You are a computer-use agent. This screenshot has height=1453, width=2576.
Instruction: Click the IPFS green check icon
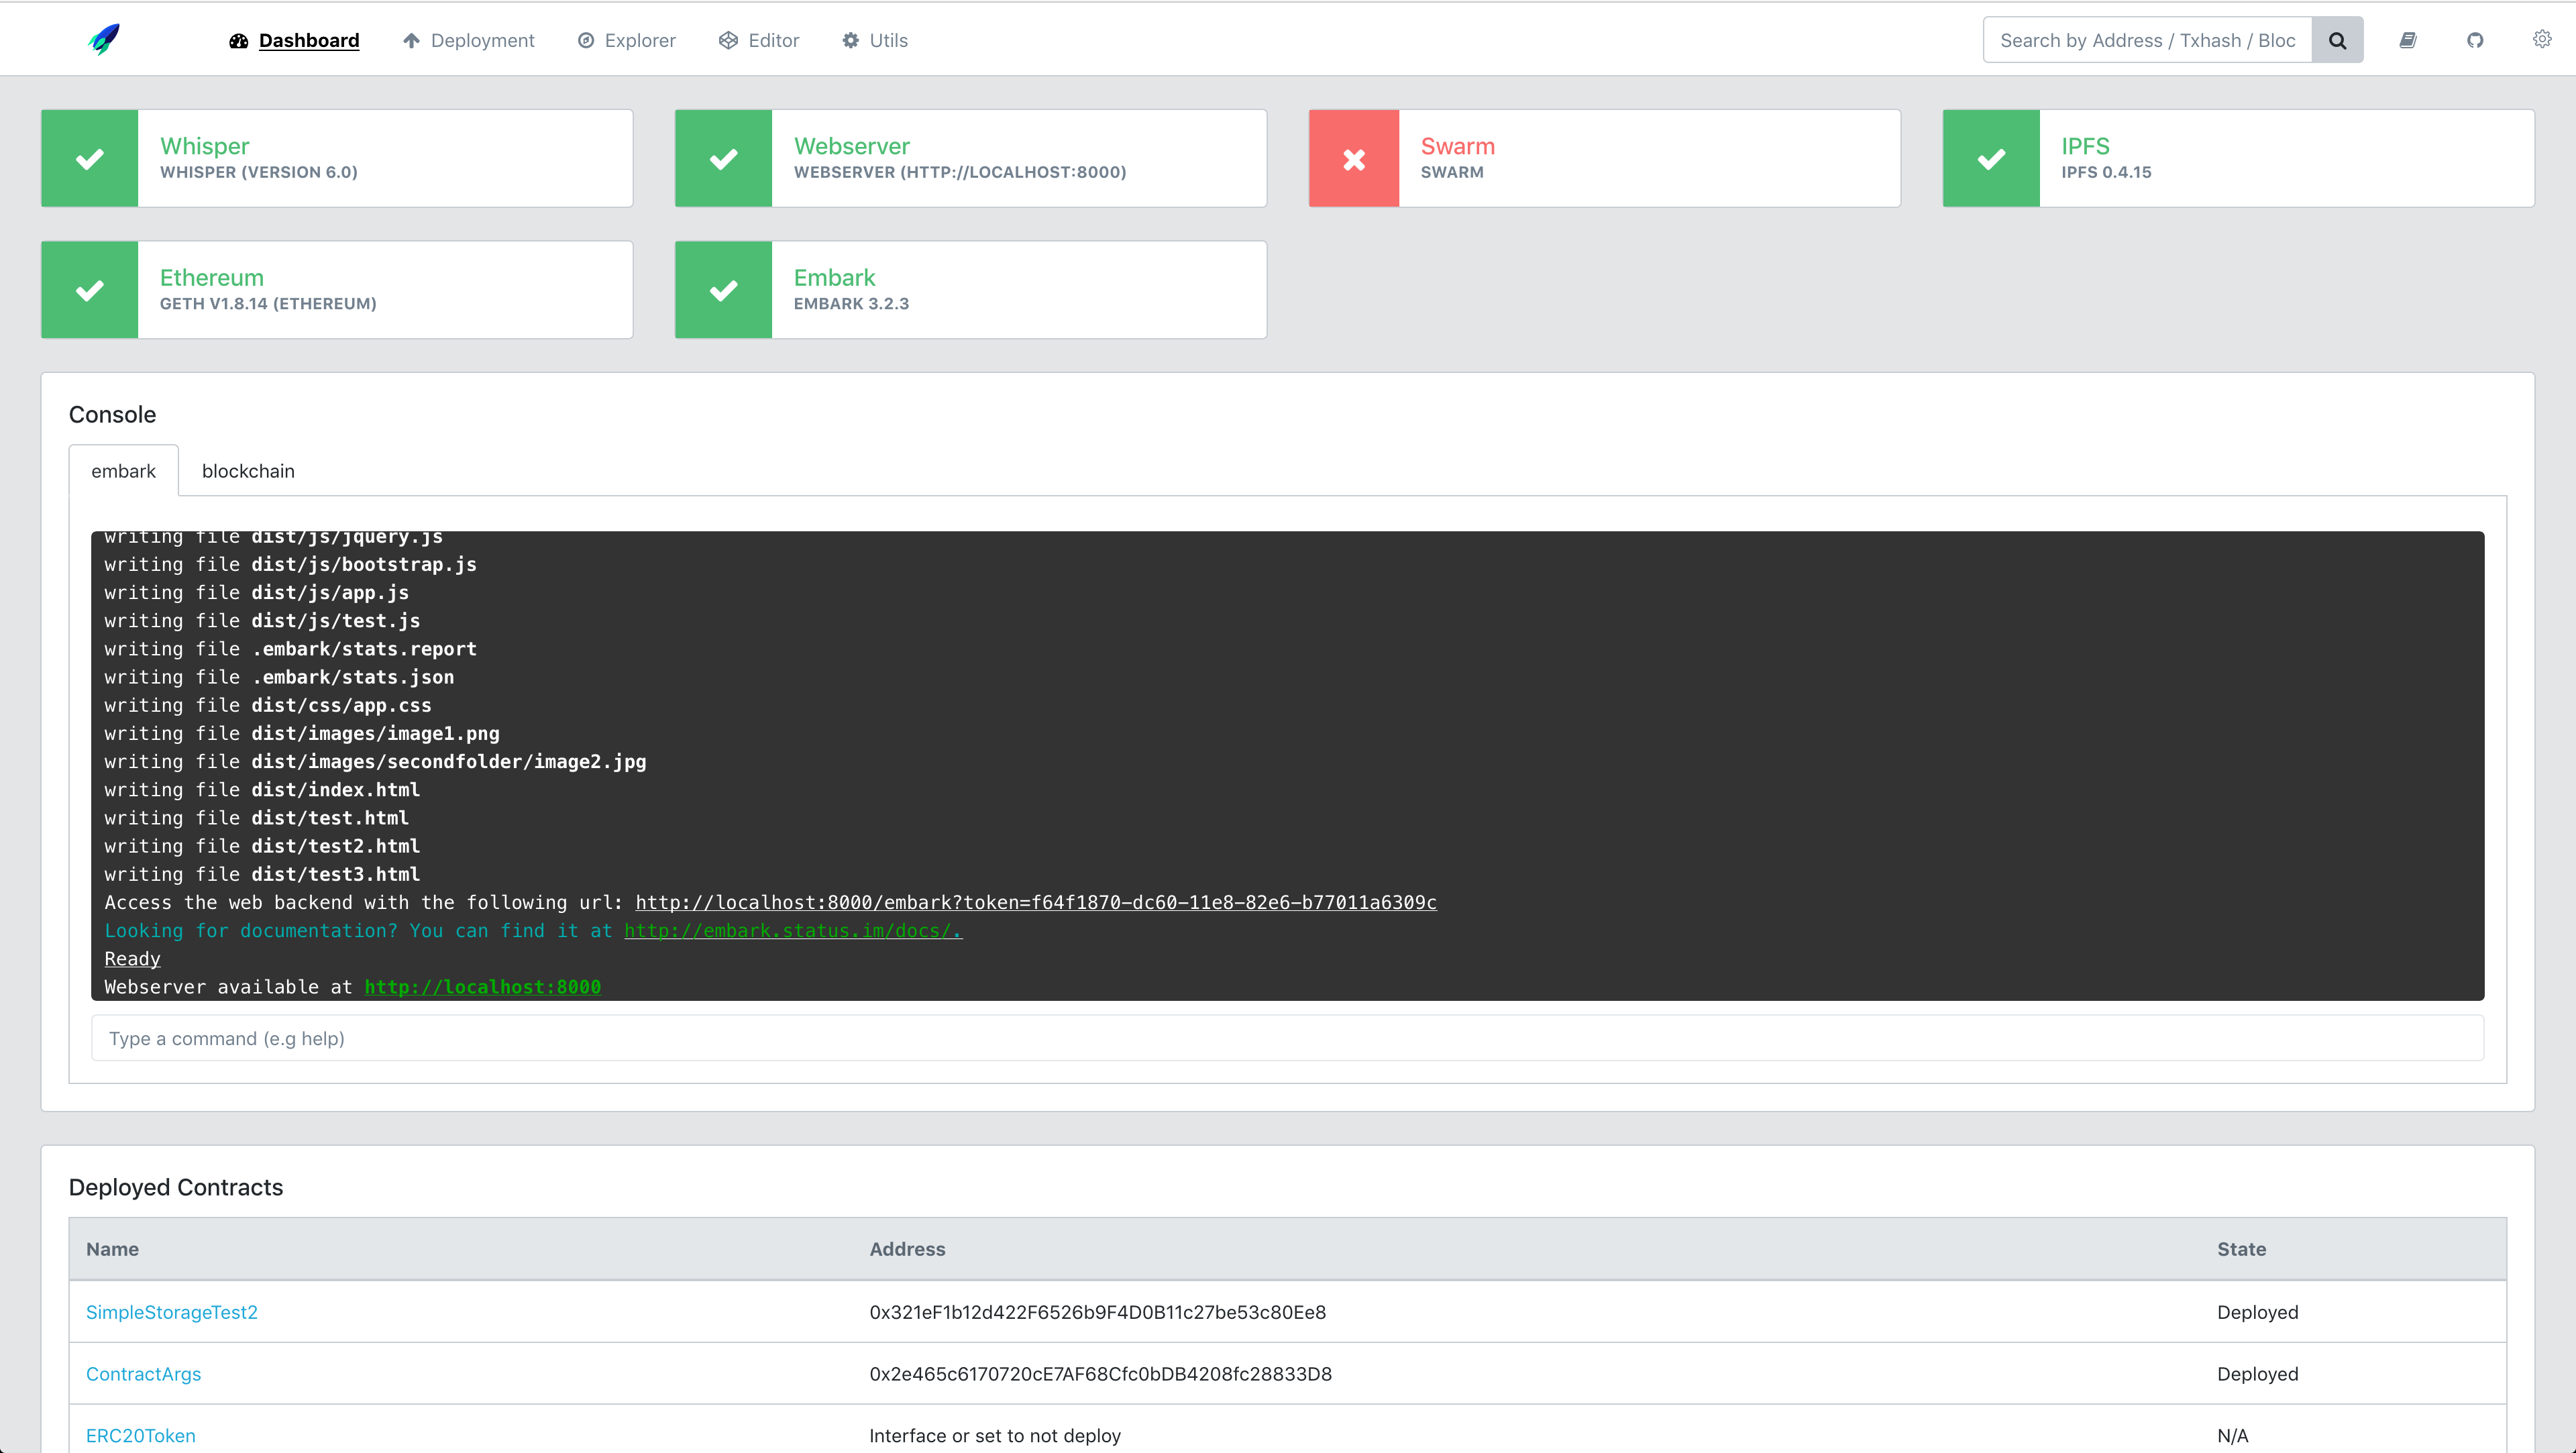pos(1991,158)
